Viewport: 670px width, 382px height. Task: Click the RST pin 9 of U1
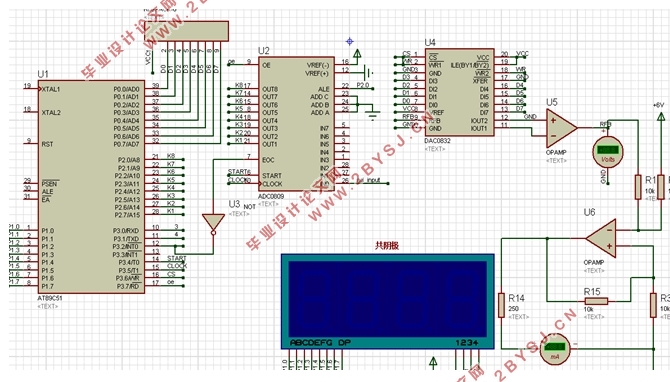coord(32,143)
